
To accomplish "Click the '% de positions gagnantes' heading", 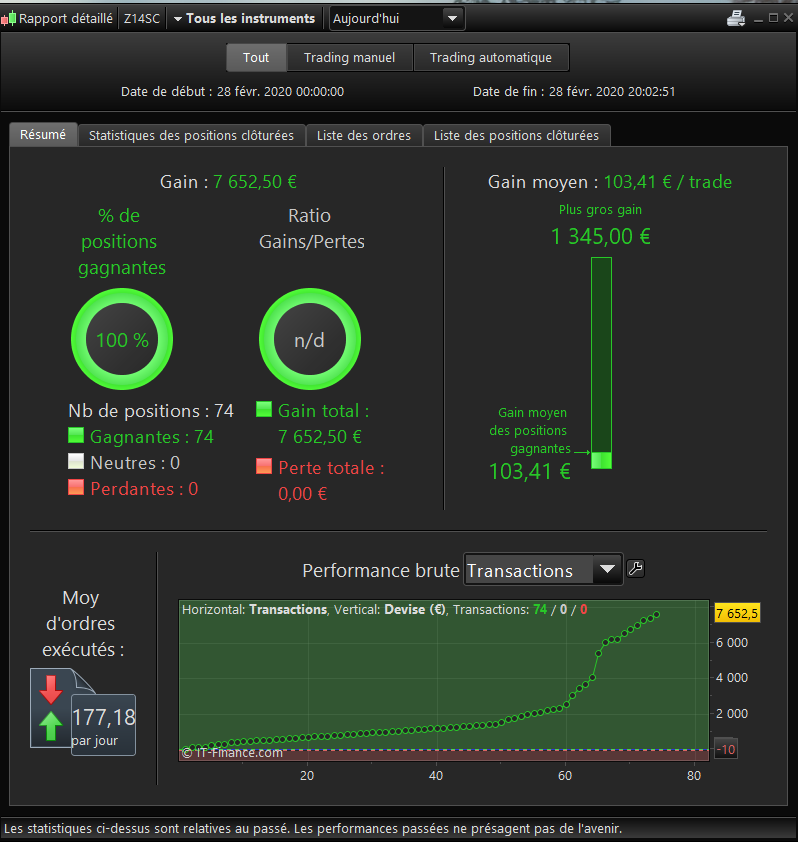I will click(x=121, y=242).
